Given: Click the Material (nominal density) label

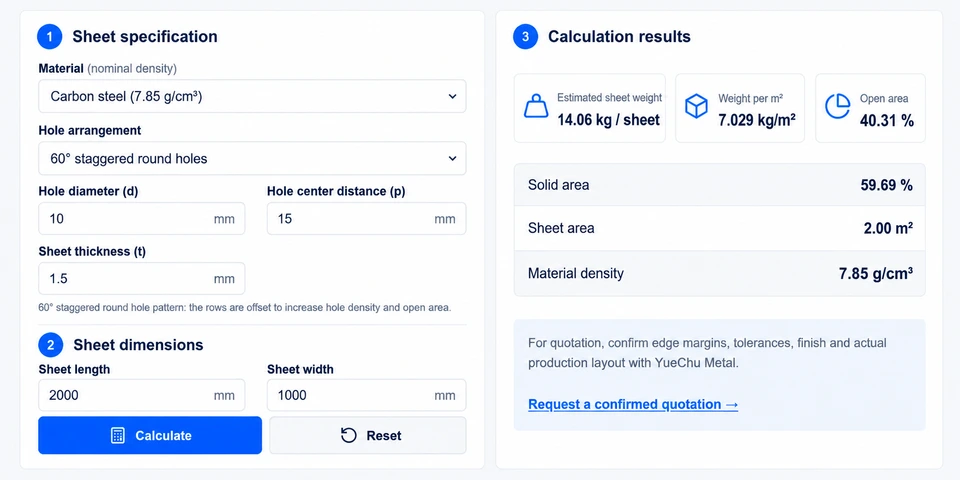Looking at the screenshot, I should click(108, 69).
